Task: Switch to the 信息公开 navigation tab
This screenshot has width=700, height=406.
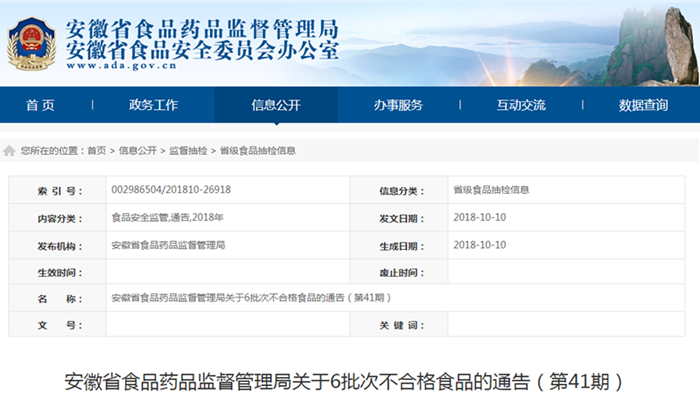Action: (276, 105)
